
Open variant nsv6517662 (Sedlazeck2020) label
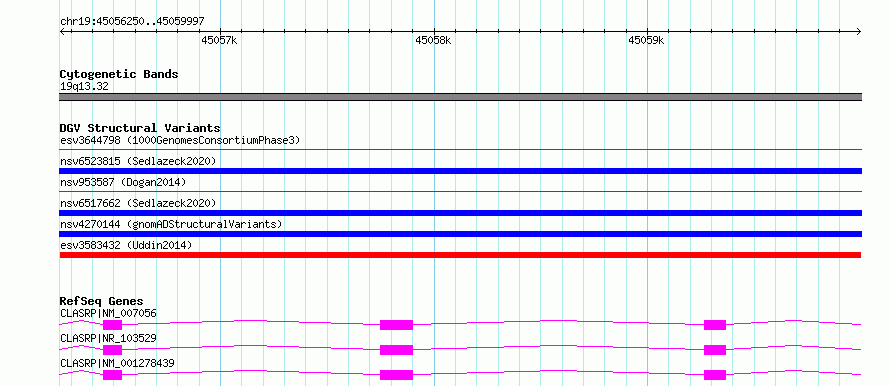tap(138, 203)
